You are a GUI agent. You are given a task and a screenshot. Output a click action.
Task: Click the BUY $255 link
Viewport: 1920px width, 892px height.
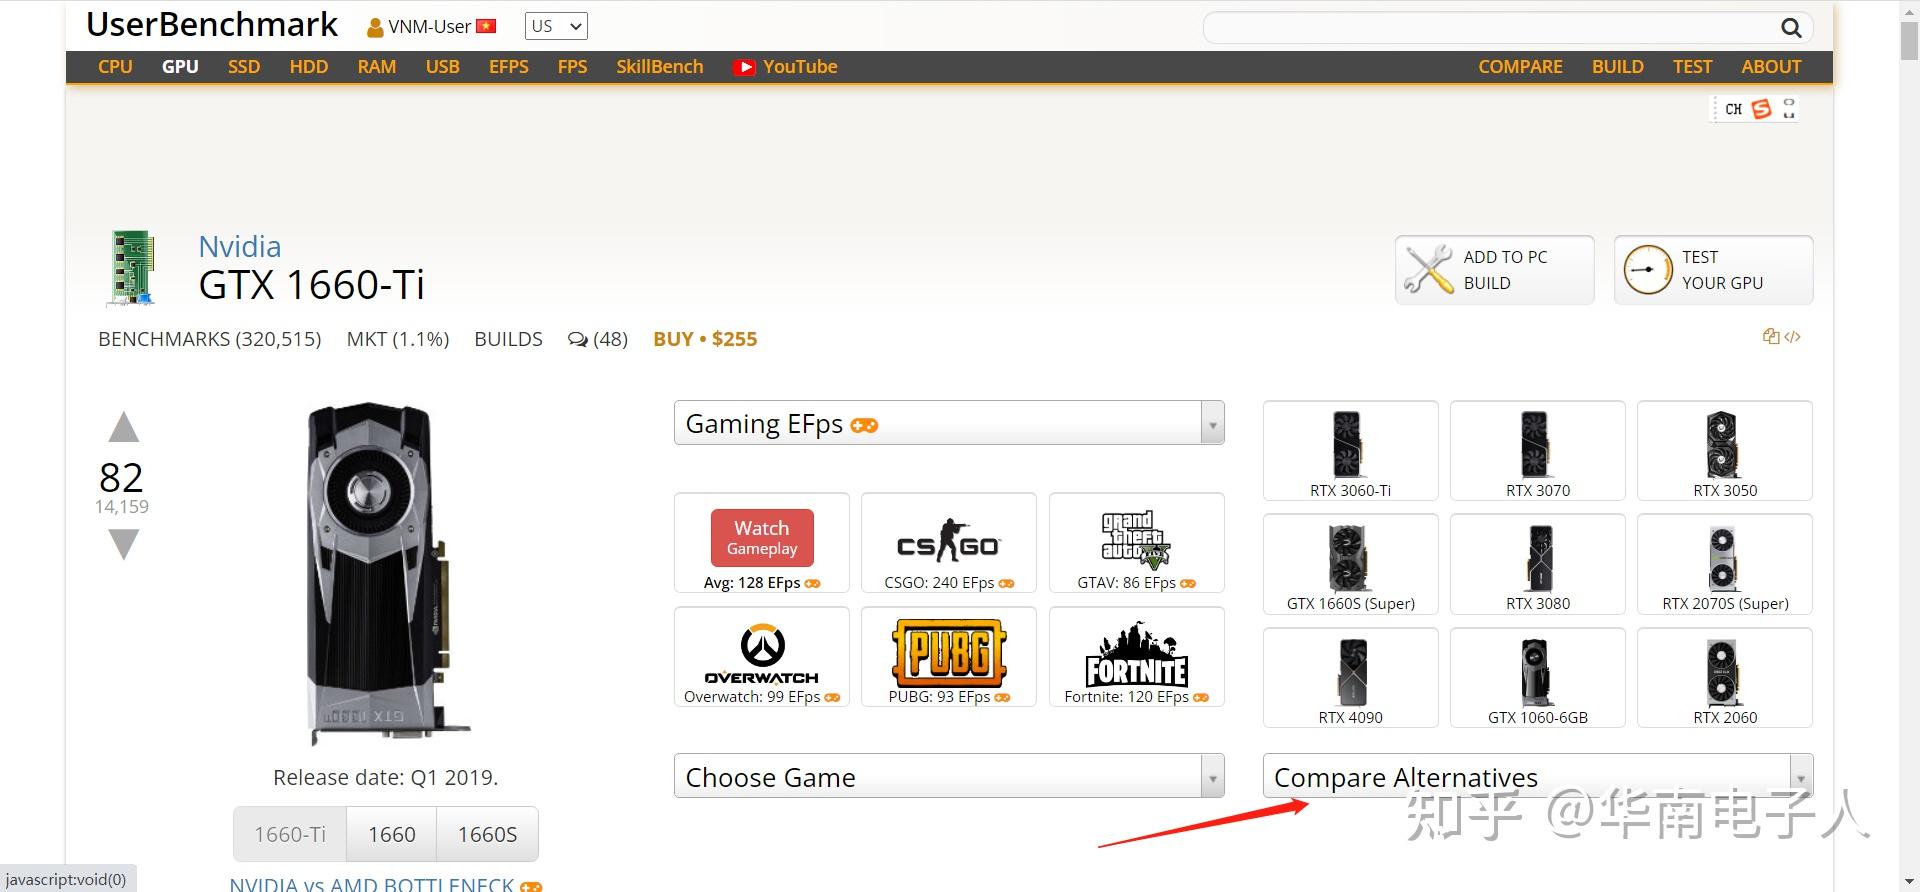pos(705,339)
